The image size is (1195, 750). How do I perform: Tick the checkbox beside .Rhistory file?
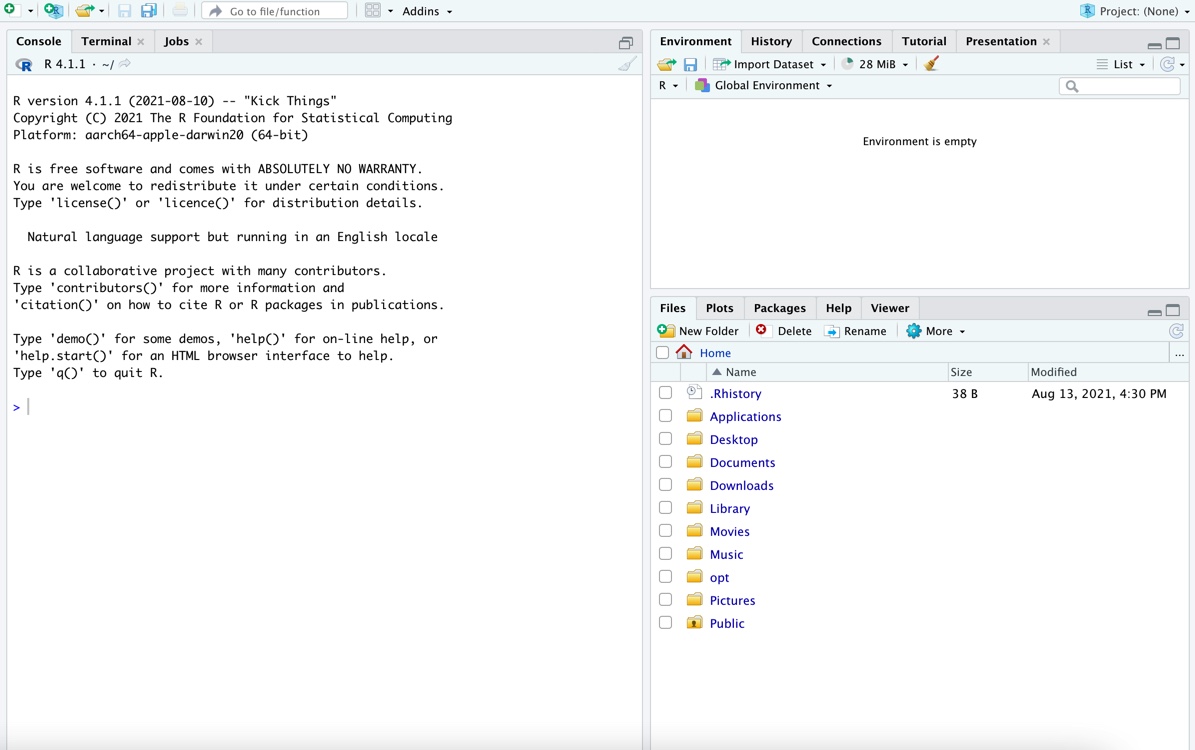(665, 393)
